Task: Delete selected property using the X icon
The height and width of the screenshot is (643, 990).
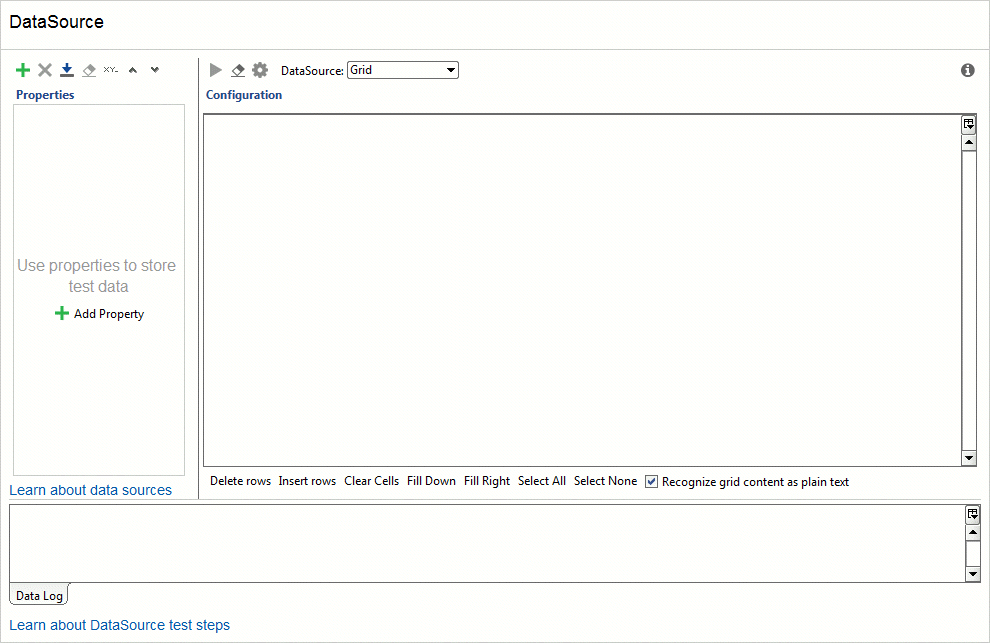Action: [44, 69]
